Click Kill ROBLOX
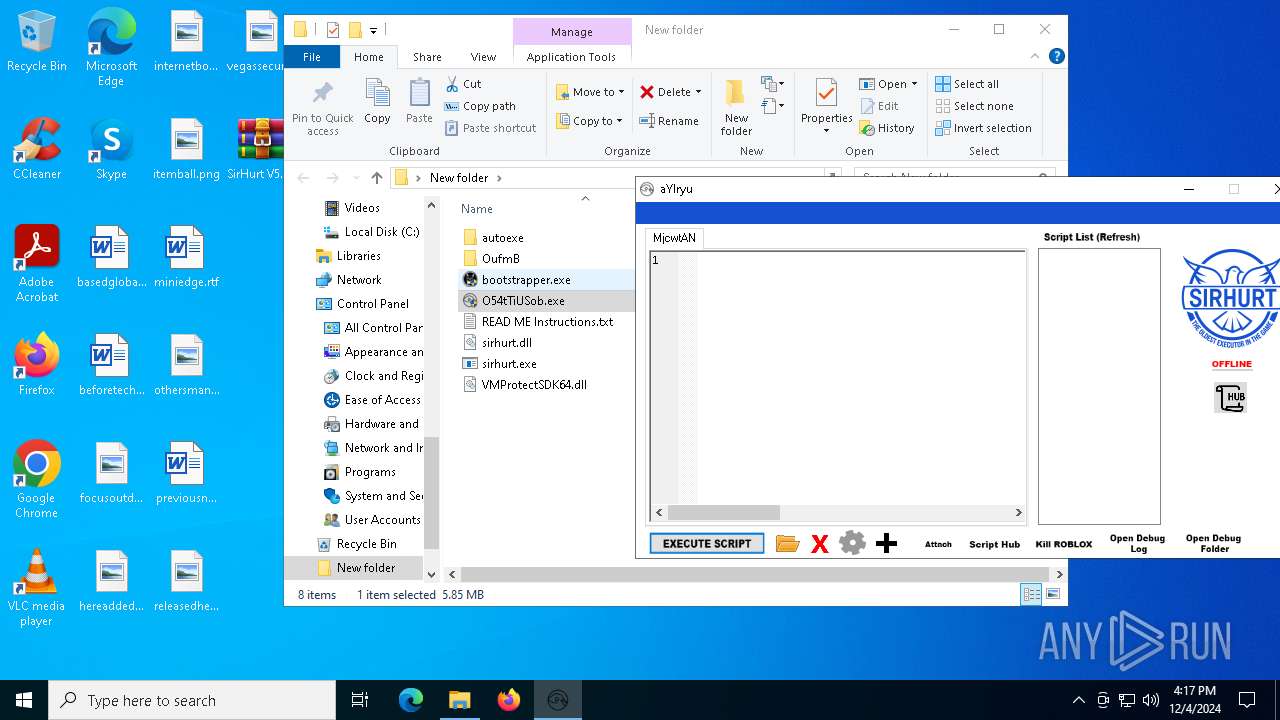 pos(1064,544)
